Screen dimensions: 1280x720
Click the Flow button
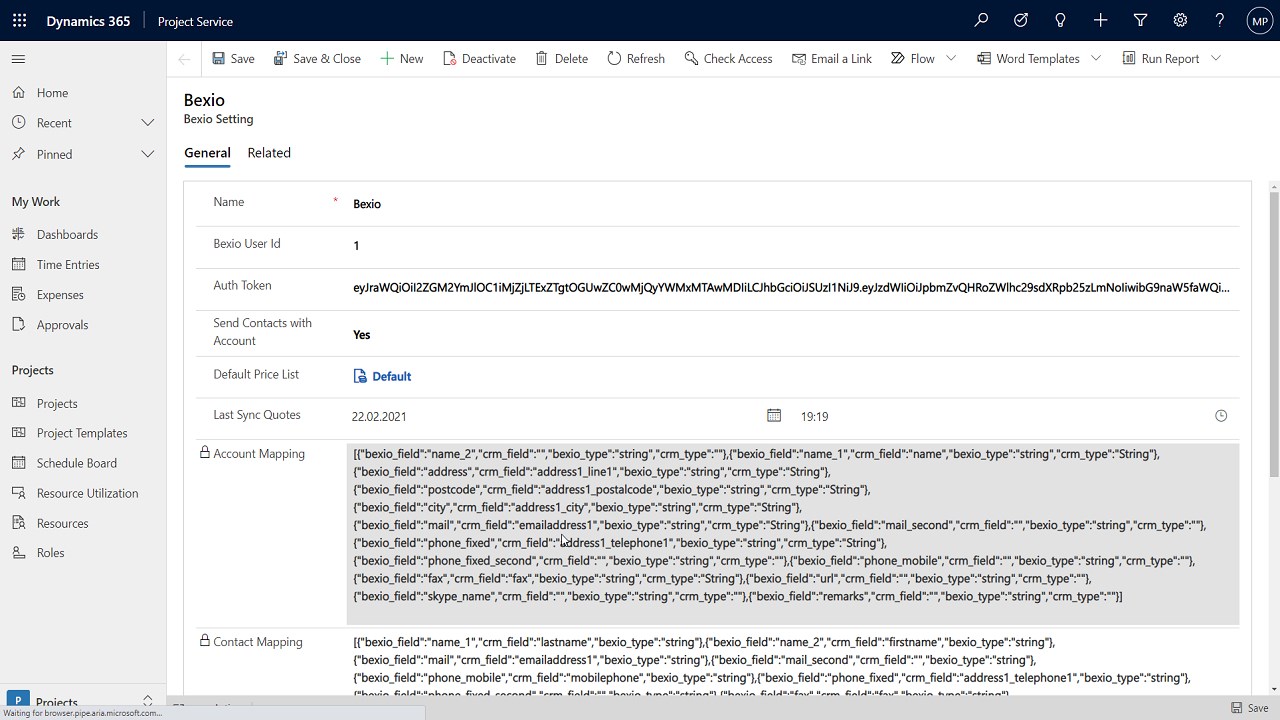913,59
